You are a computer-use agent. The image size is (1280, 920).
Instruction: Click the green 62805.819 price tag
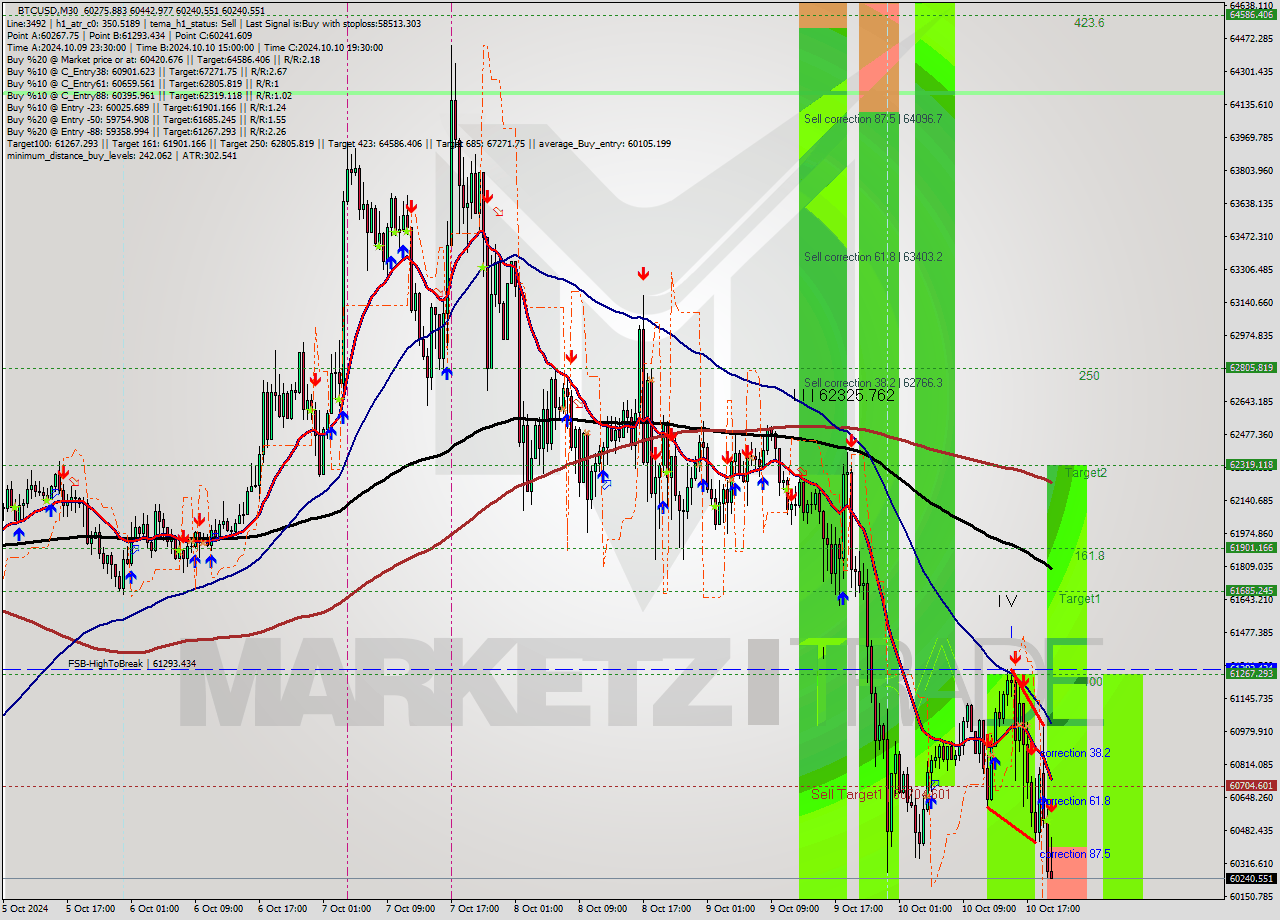(1251, 368)
